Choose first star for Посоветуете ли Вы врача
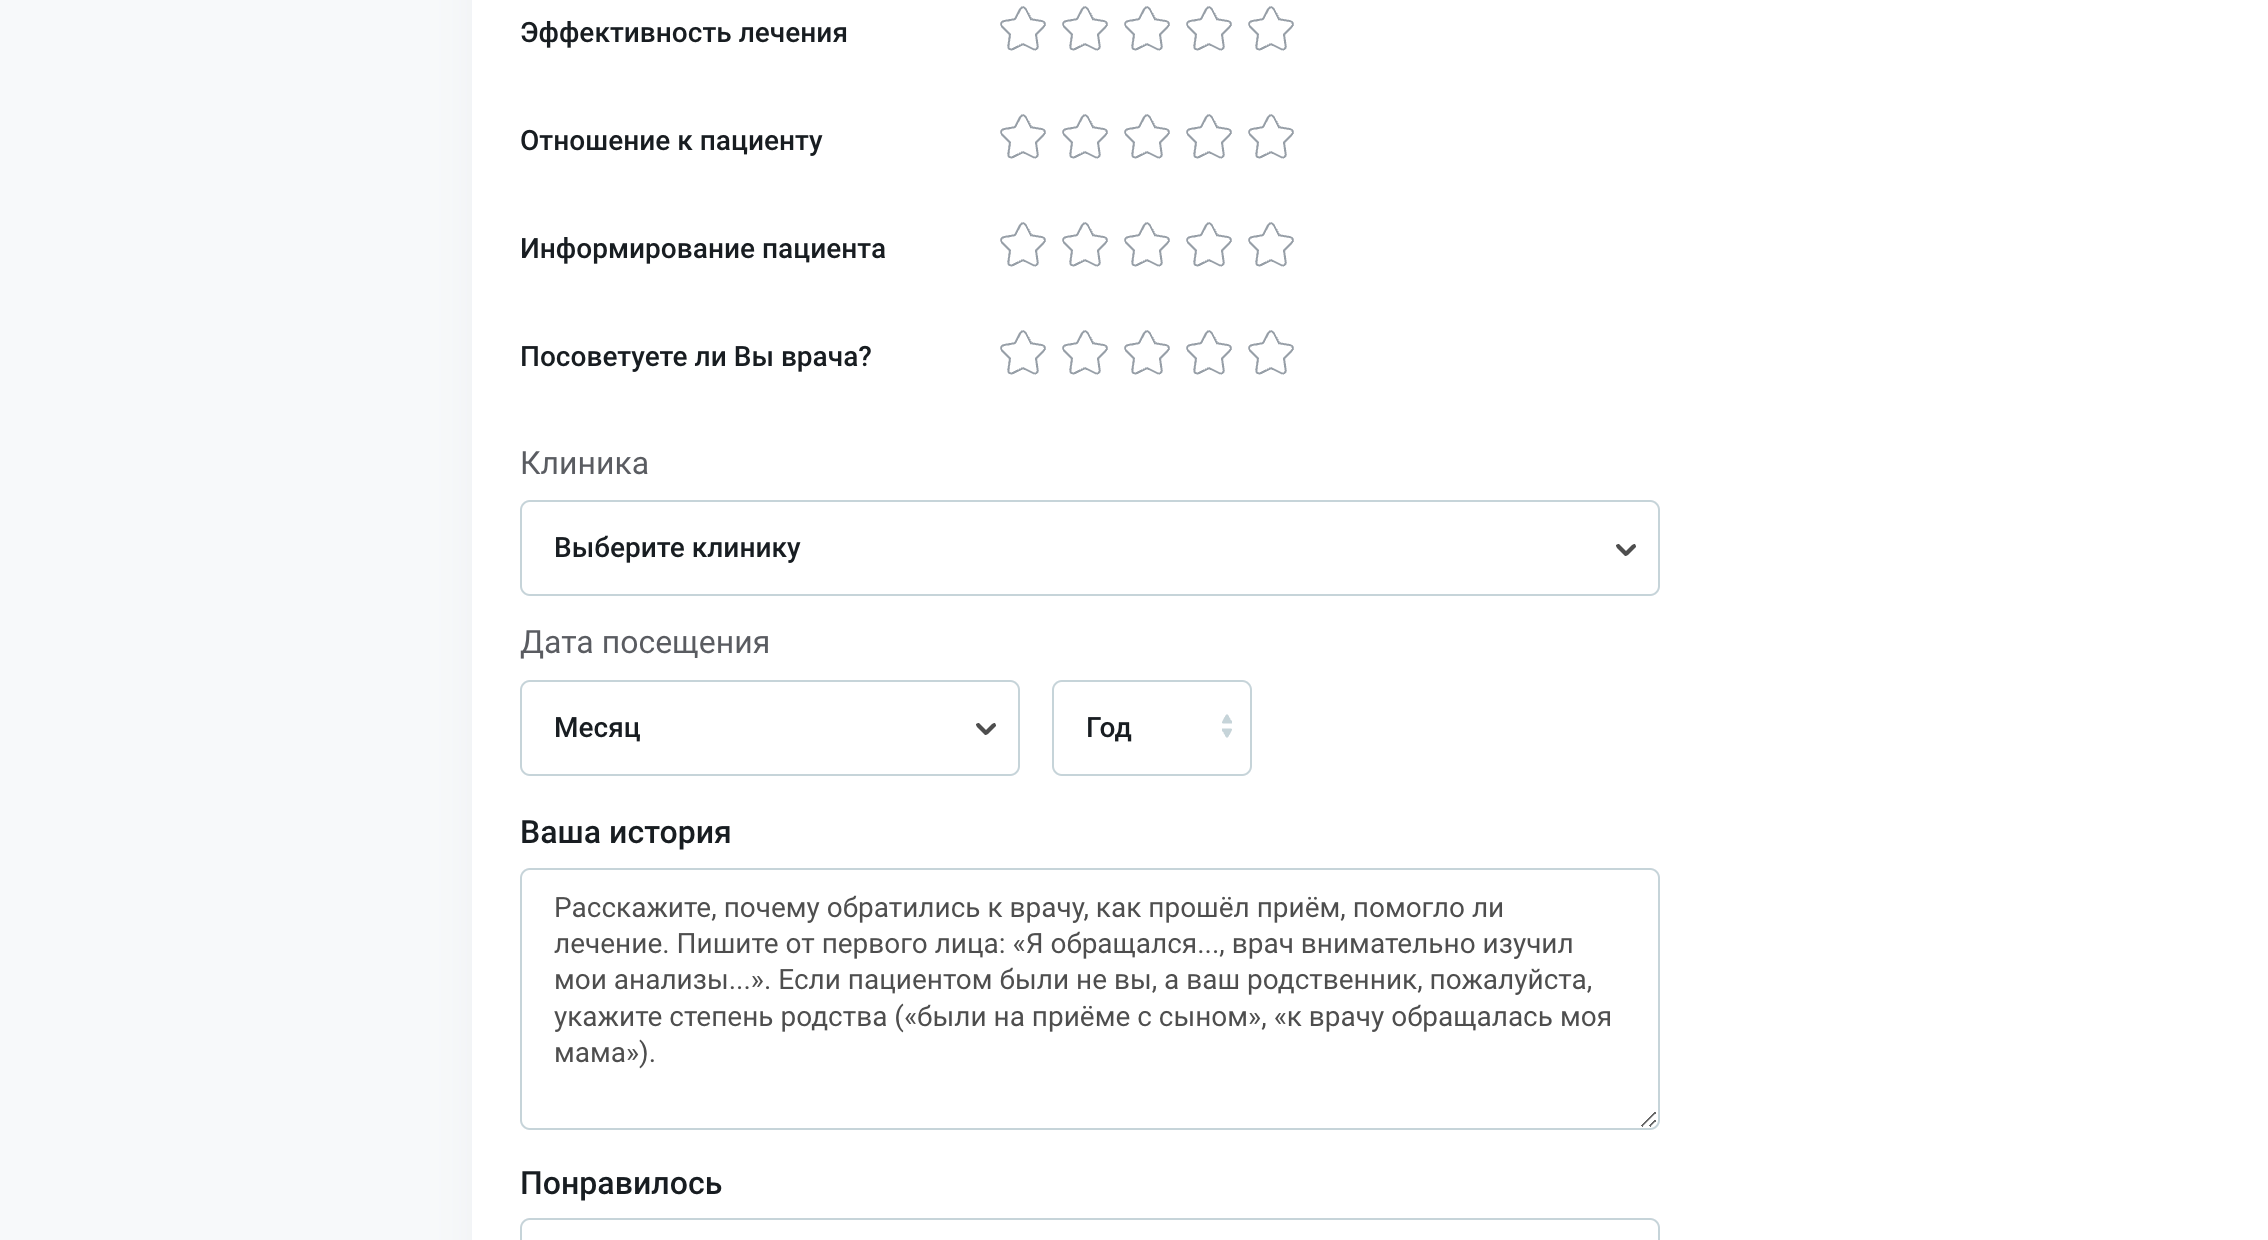 tap(1023, 354)
